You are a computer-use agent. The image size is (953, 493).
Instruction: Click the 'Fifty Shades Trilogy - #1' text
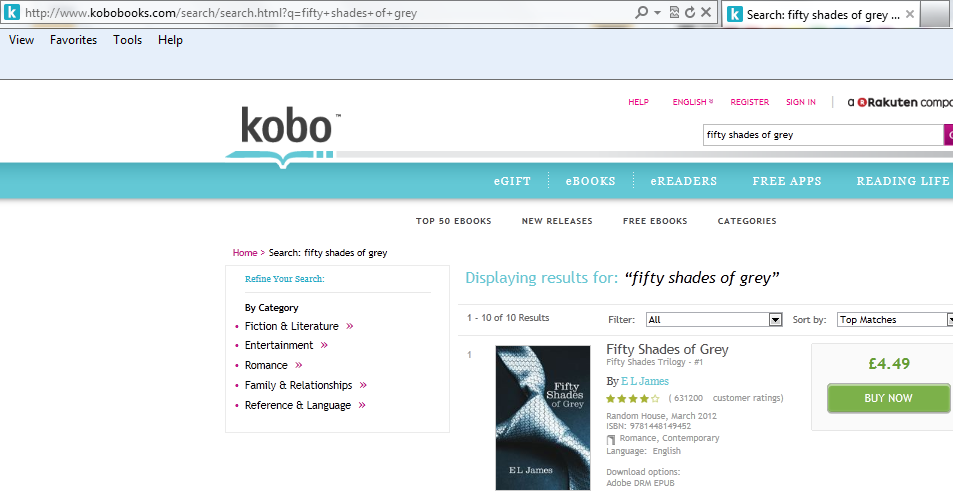pos(655,362)
